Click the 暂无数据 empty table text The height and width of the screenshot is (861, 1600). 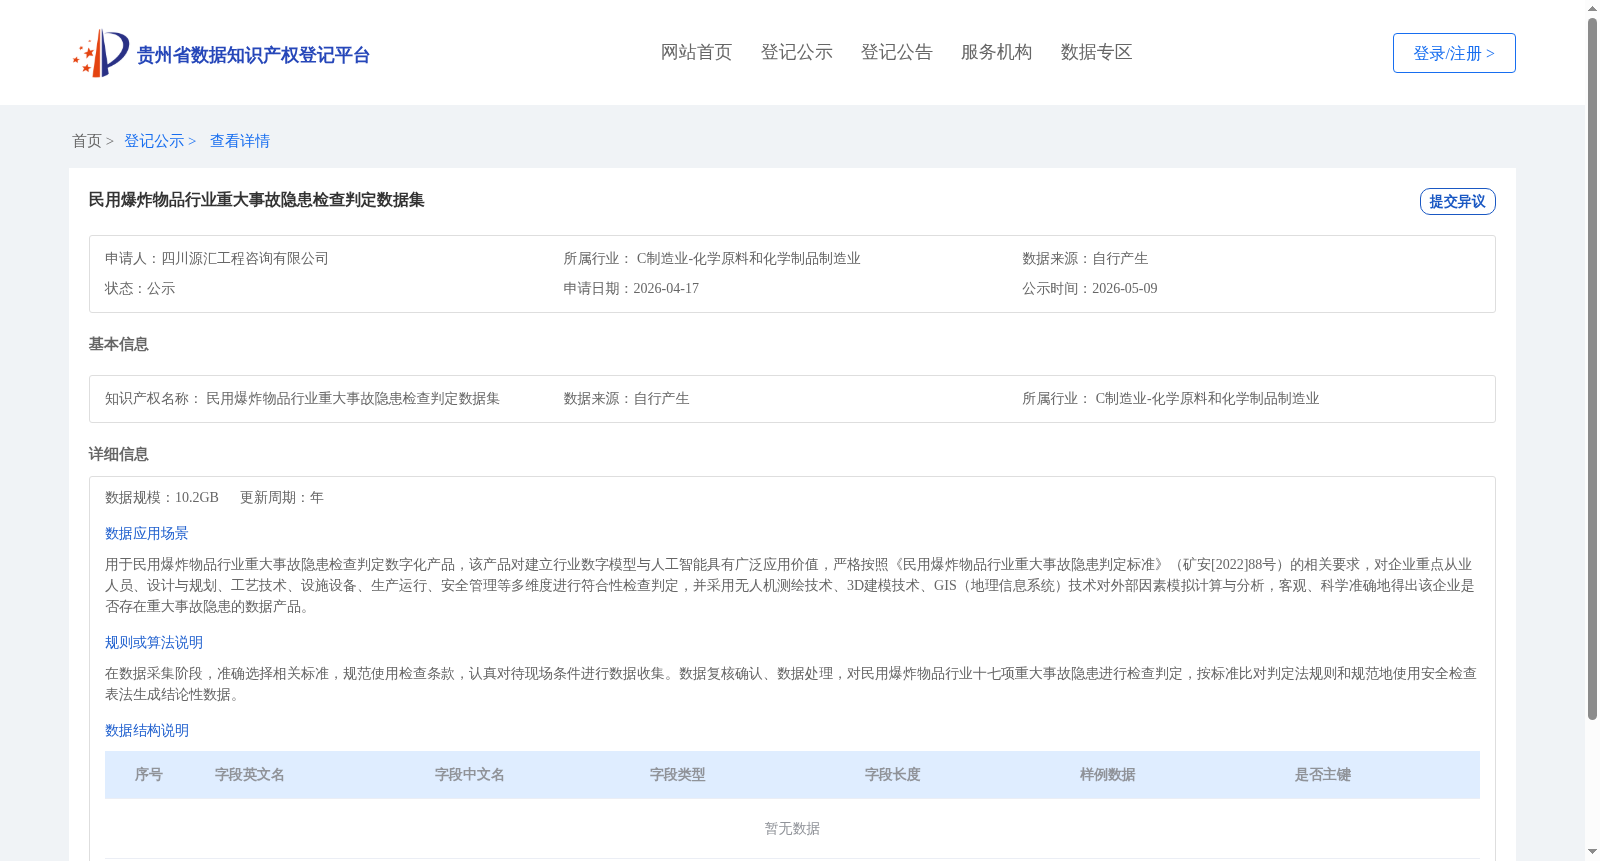click(x=792, y=828)
